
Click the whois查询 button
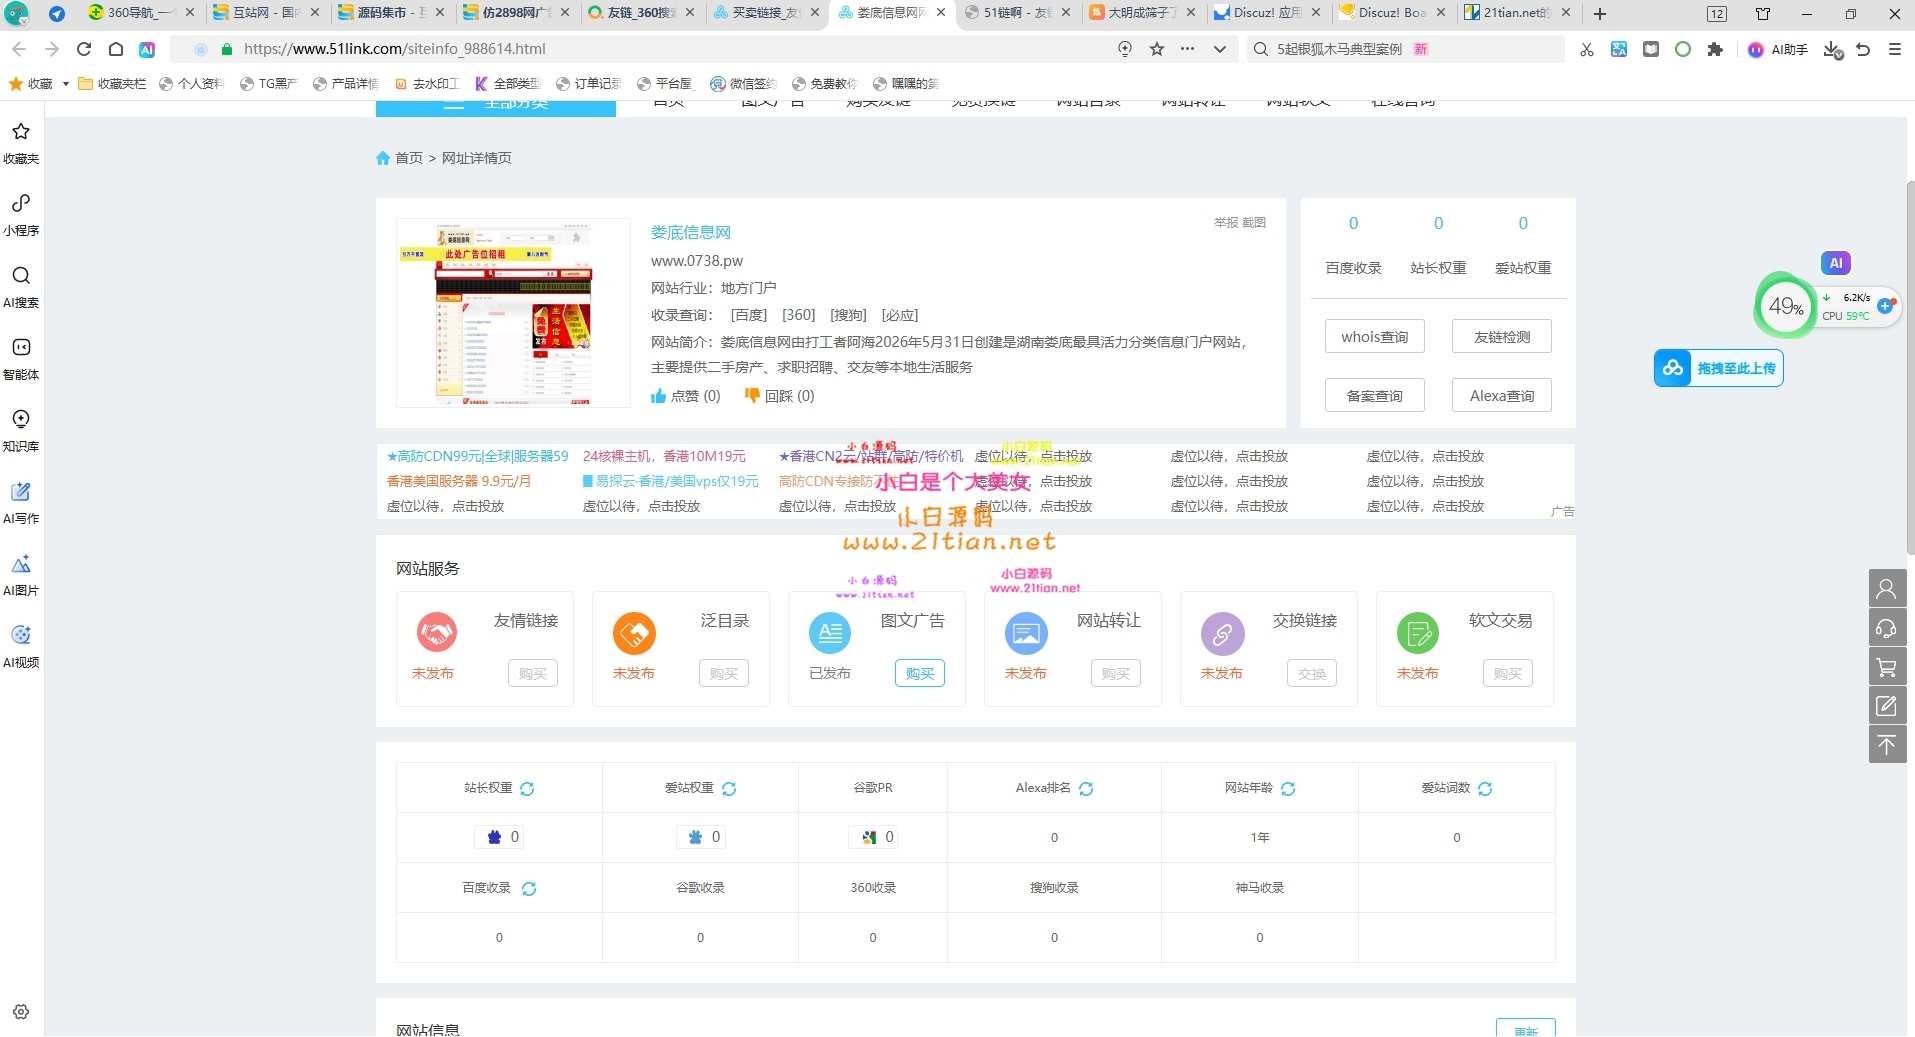pos(1375,337)
